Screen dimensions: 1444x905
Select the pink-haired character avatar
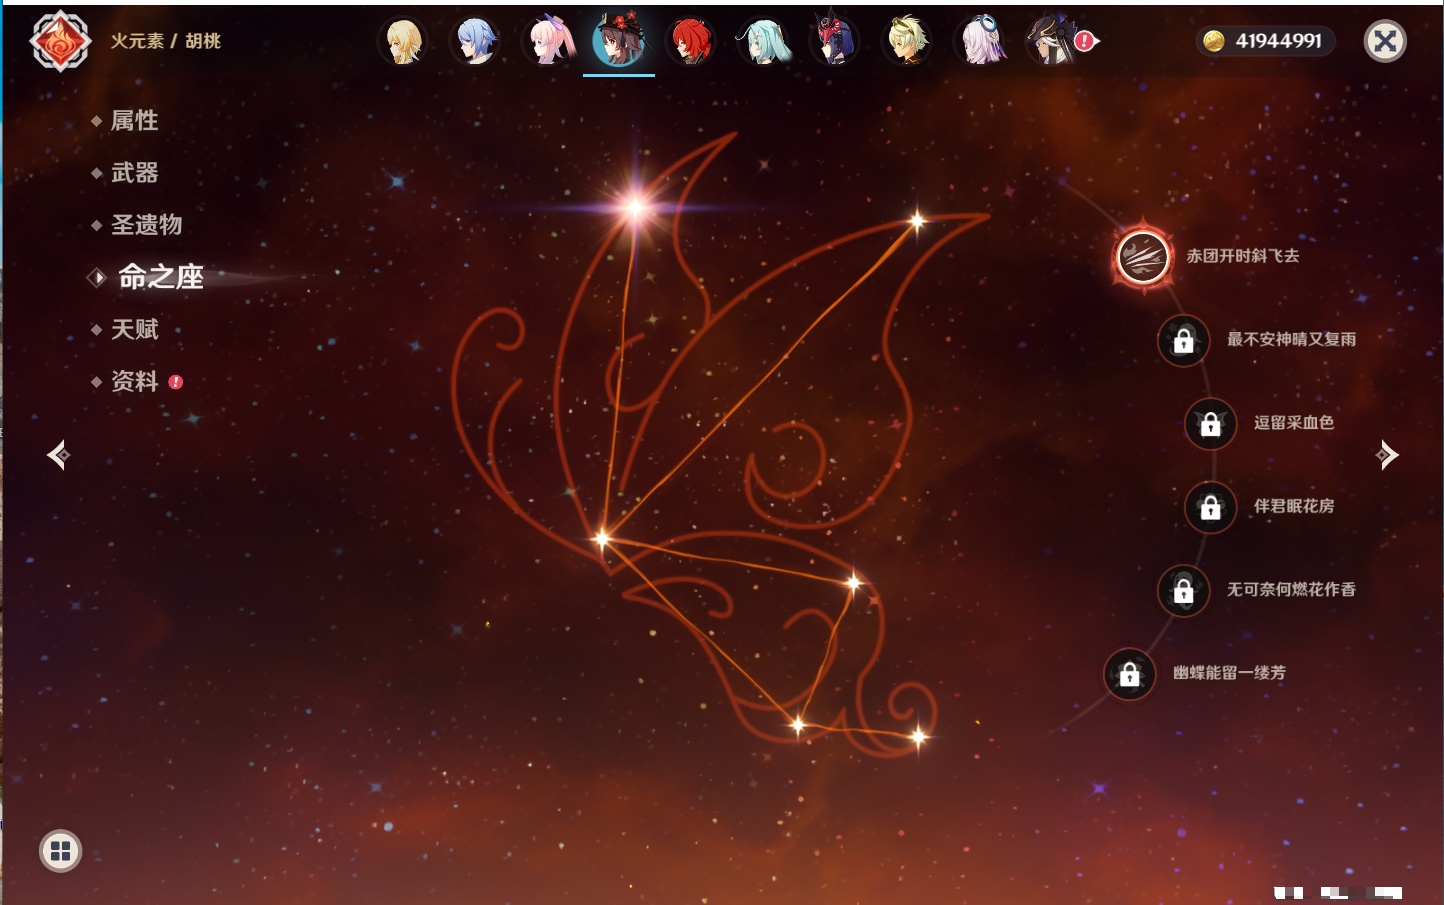click(x=548, y=41)
